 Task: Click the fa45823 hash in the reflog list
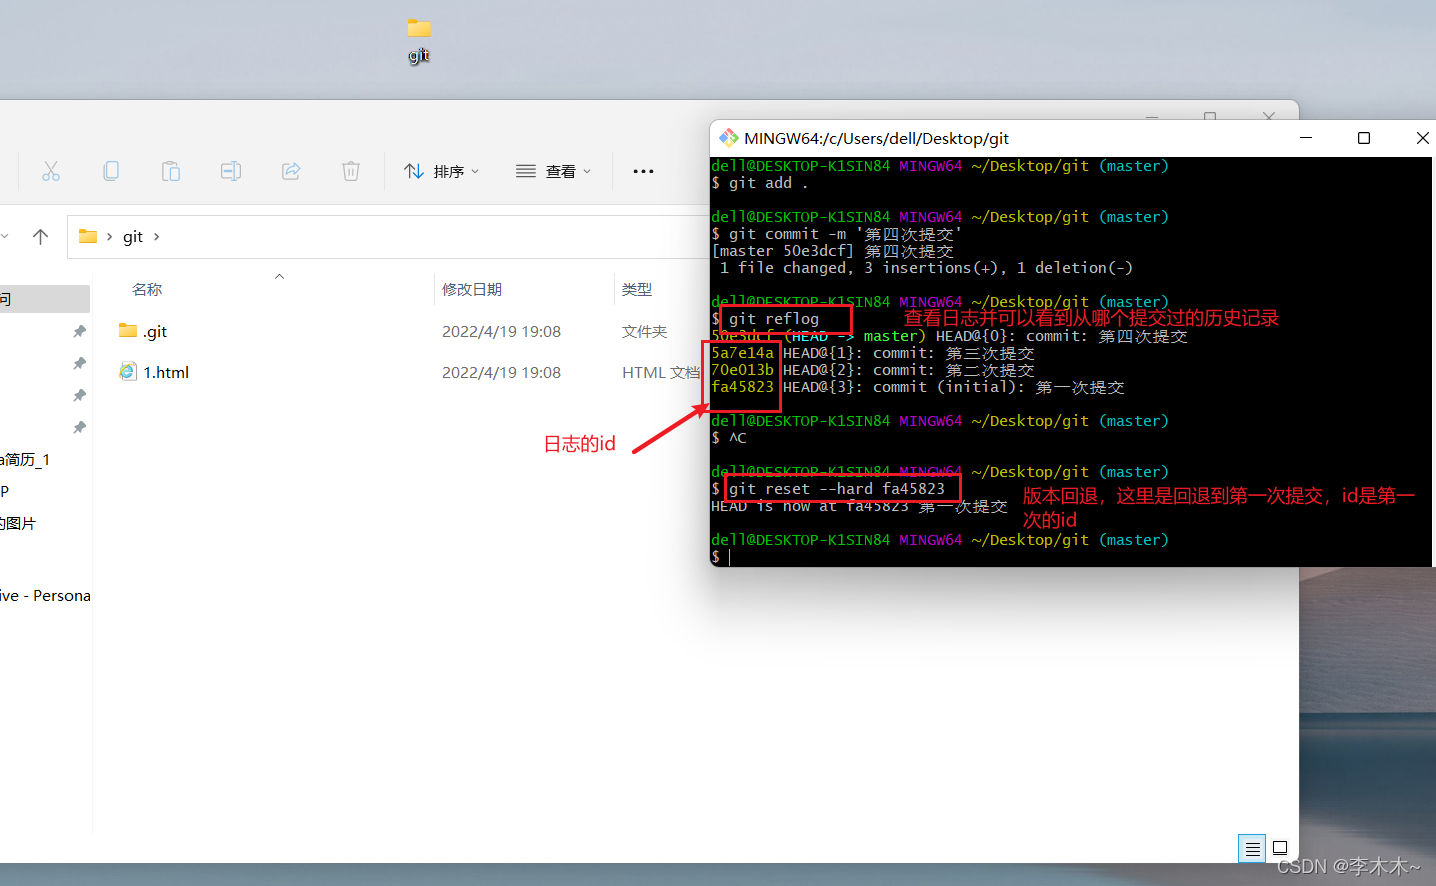(x=742, y=387)
